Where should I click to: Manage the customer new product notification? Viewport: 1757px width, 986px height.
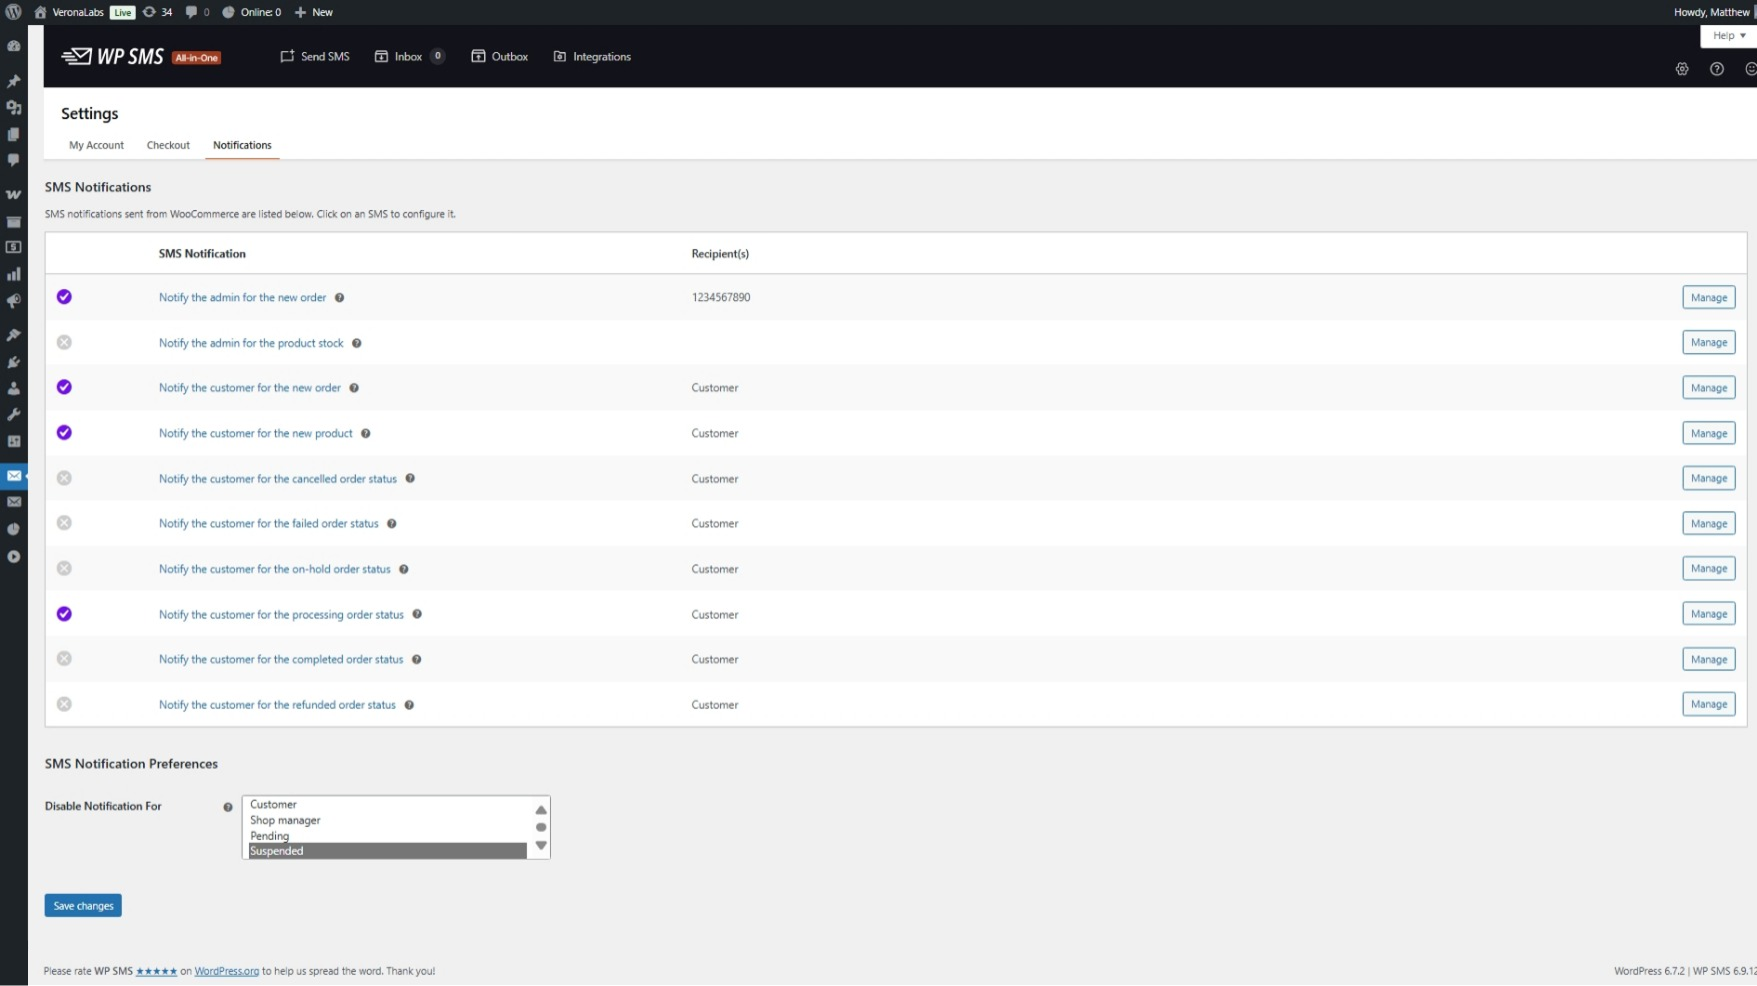tap(1709, 434)
